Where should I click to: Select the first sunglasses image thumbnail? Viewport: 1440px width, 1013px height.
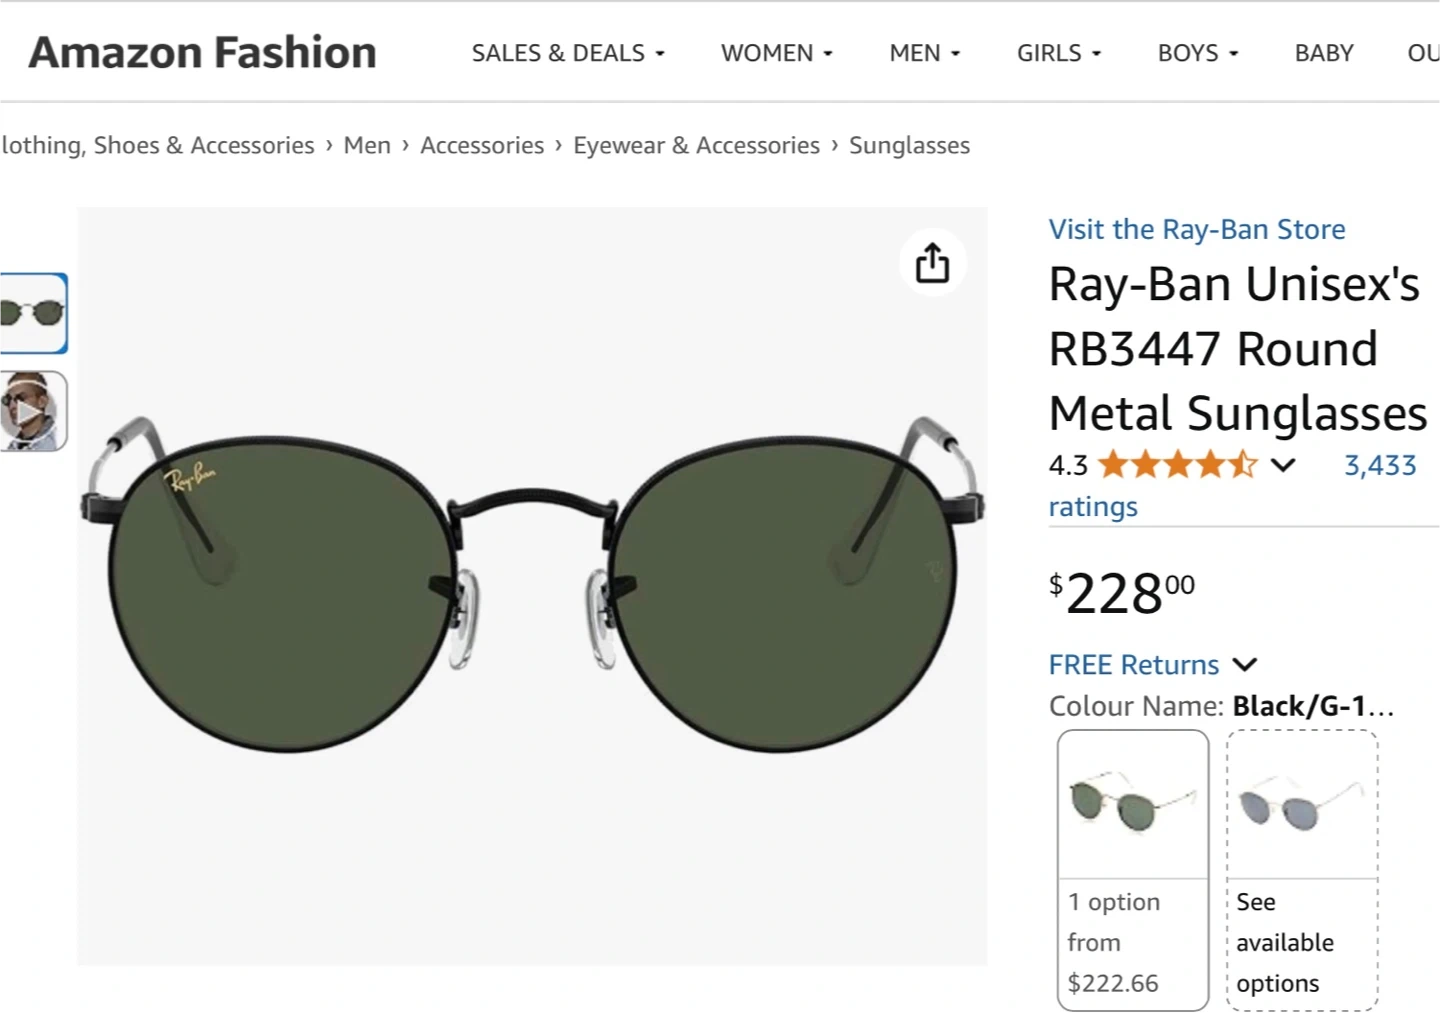[x=32, y=313]
